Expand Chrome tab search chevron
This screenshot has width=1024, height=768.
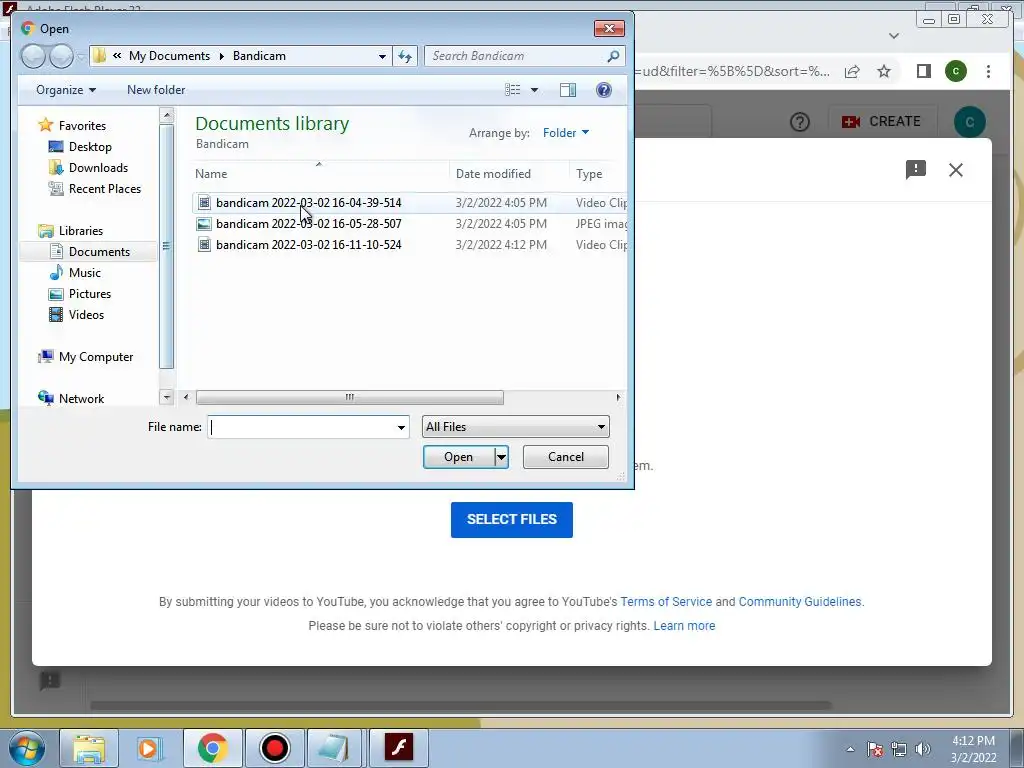(894, 36)
